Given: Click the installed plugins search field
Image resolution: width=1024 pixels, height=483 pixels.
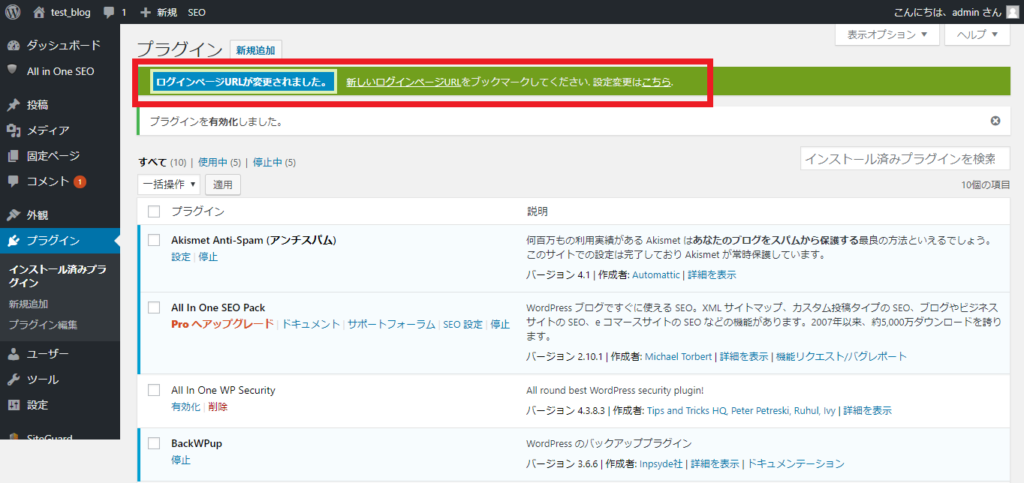Looking at the screenshot, I should tap(904, 158).
